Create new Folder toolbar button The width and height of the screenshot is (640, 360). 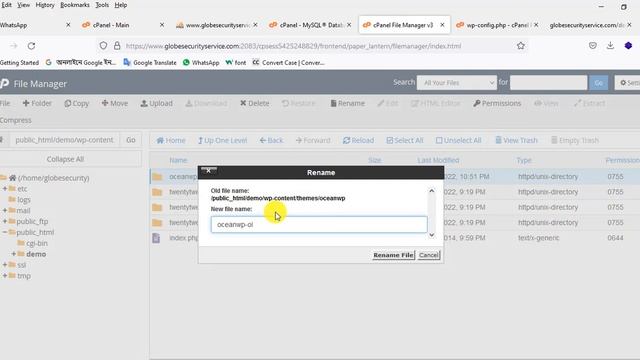click(37, 103)
